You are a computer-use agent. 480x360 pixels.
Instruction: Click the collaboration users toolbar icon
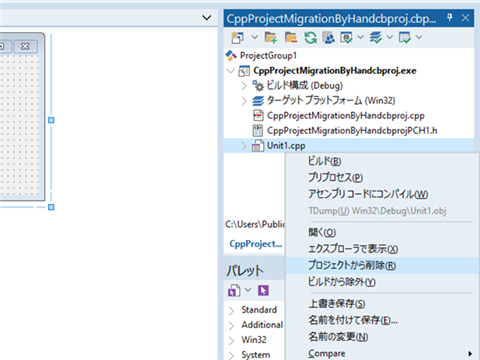coord(328,37)
